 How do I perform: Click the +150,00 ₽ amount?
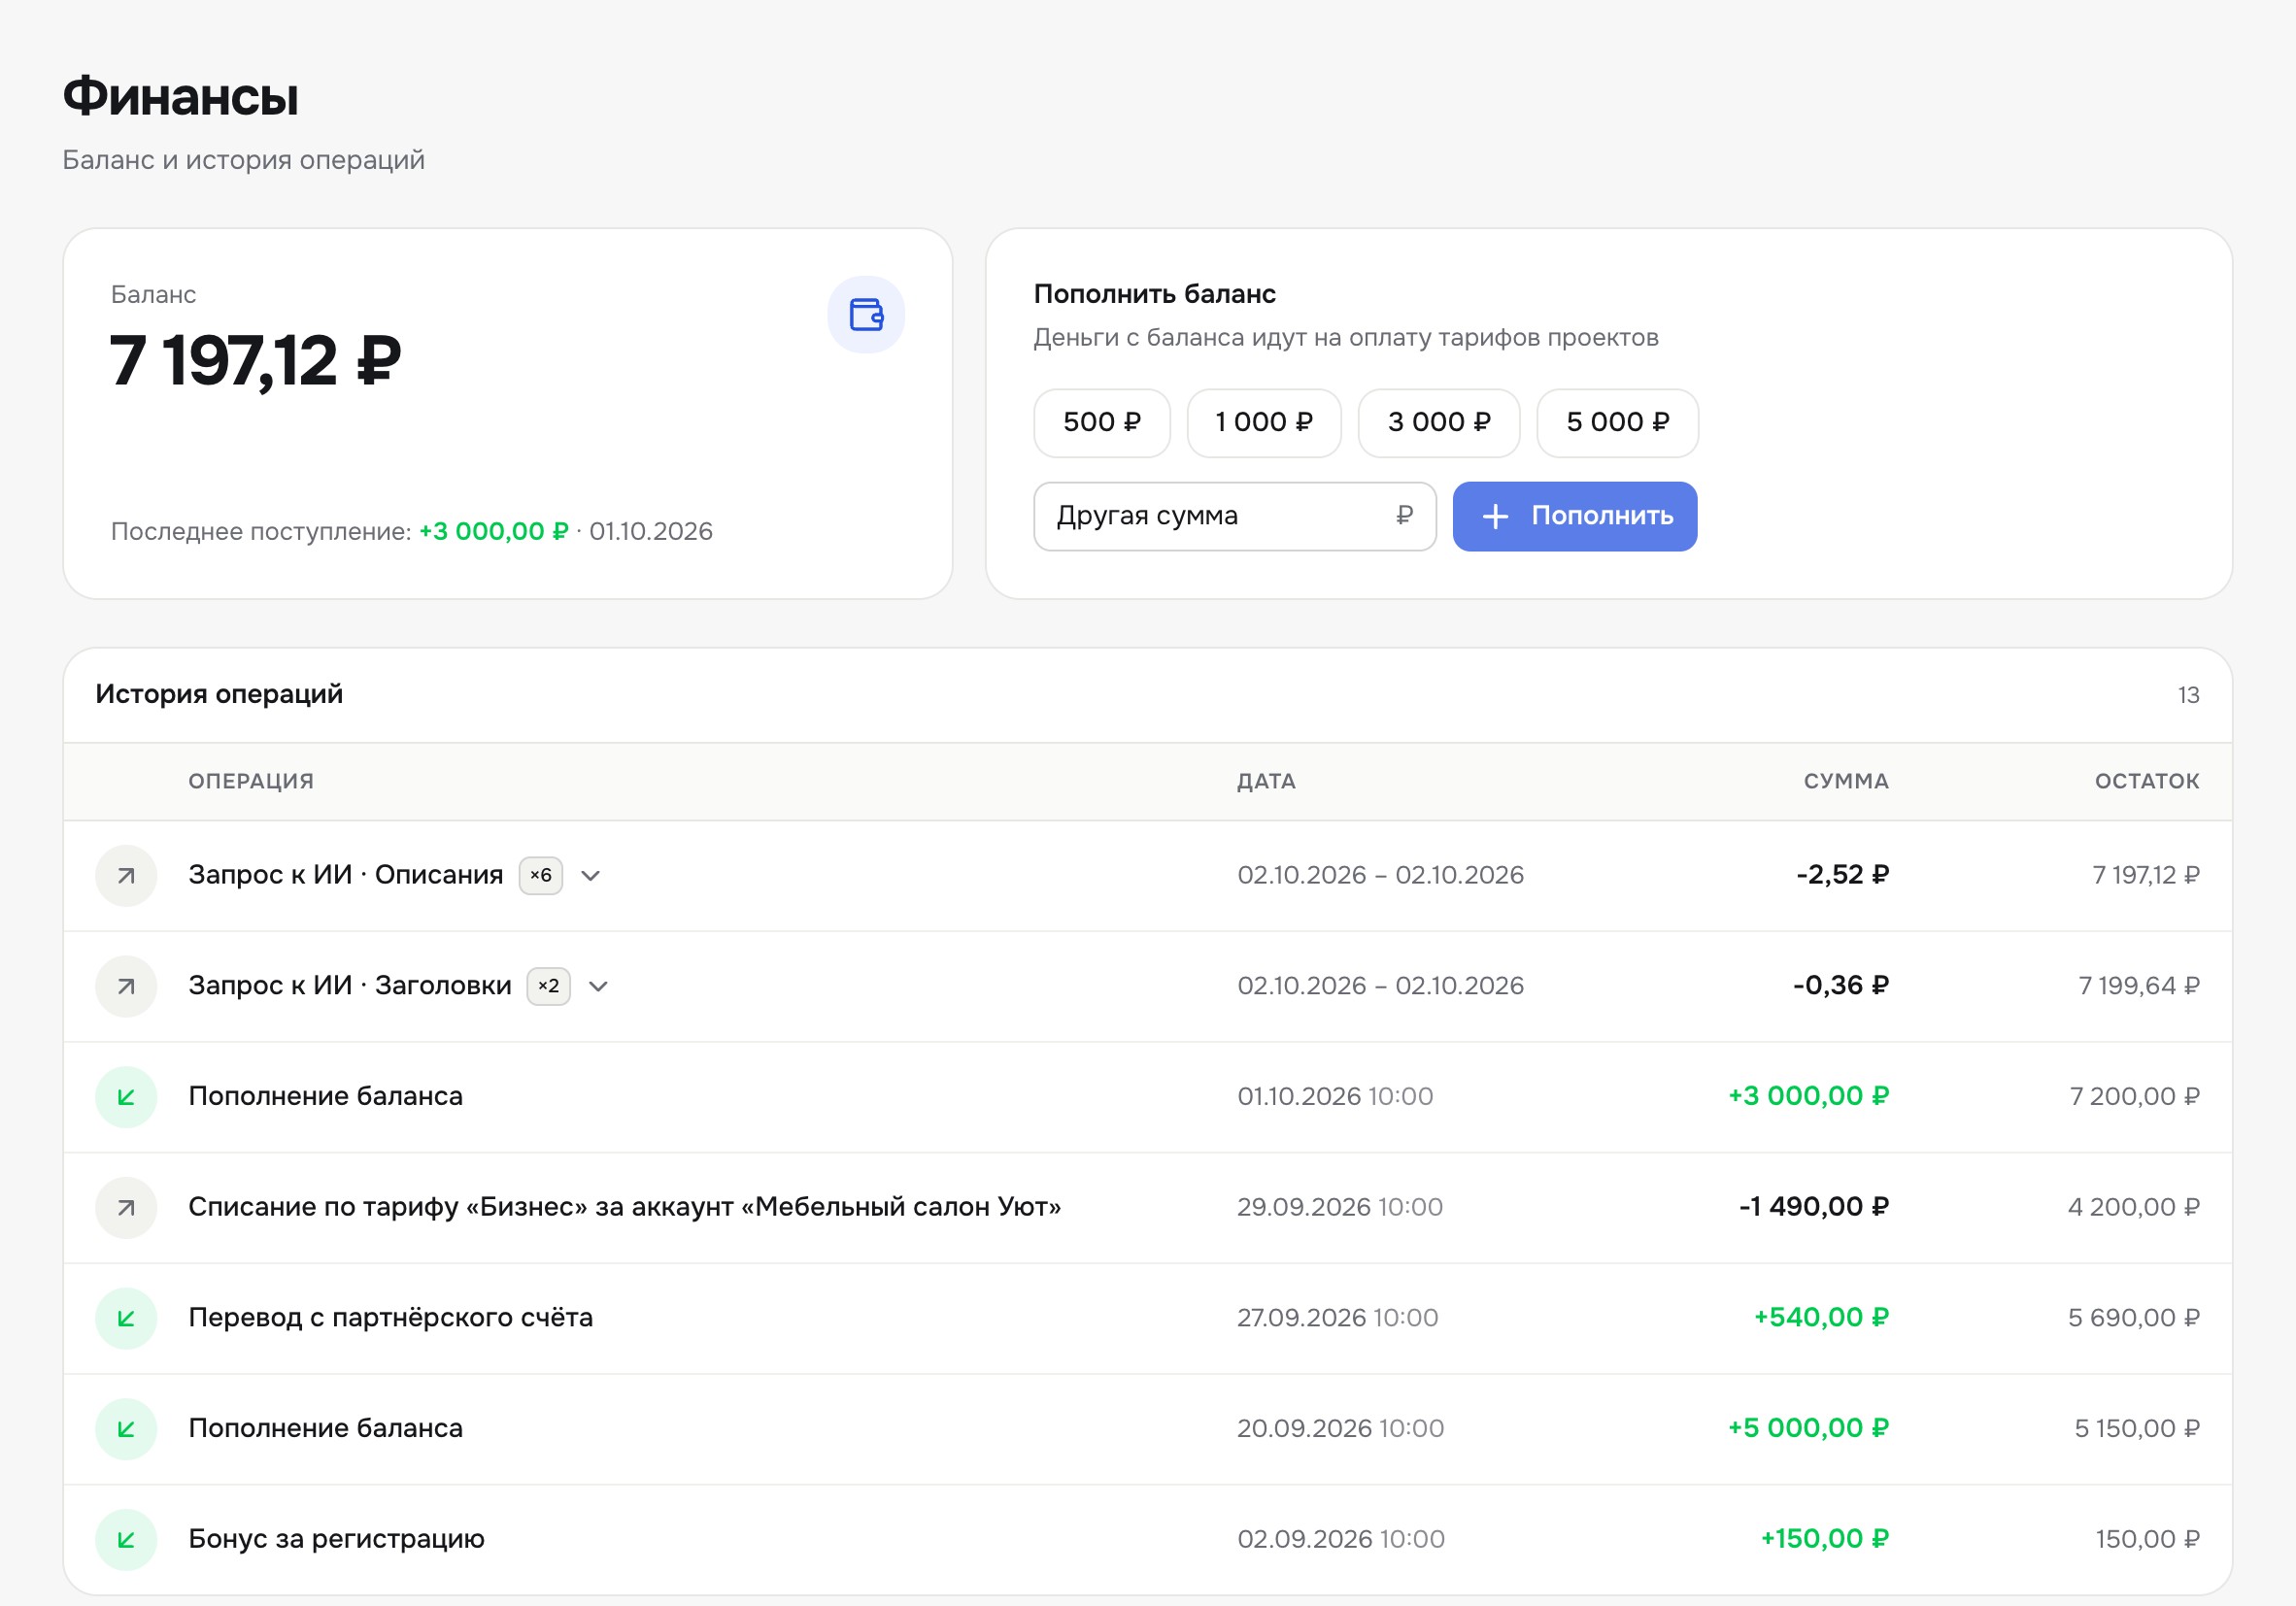1825,1540
